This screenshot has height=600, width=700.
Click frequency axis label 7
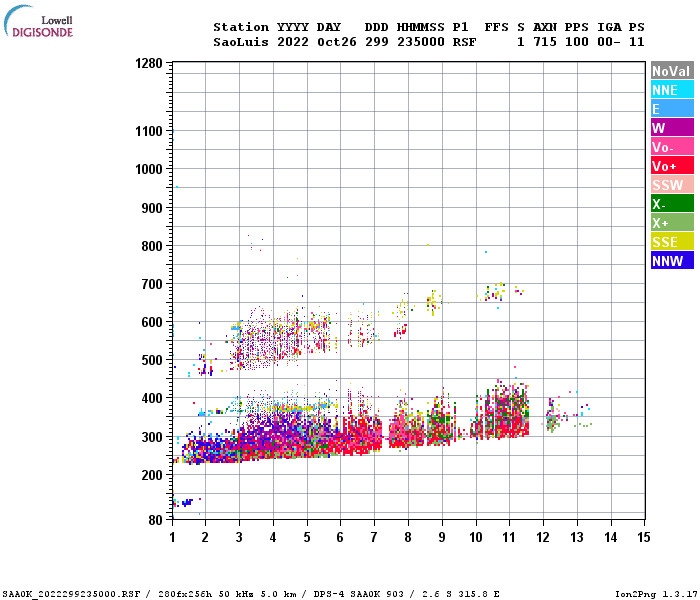[x=374, y=537]
